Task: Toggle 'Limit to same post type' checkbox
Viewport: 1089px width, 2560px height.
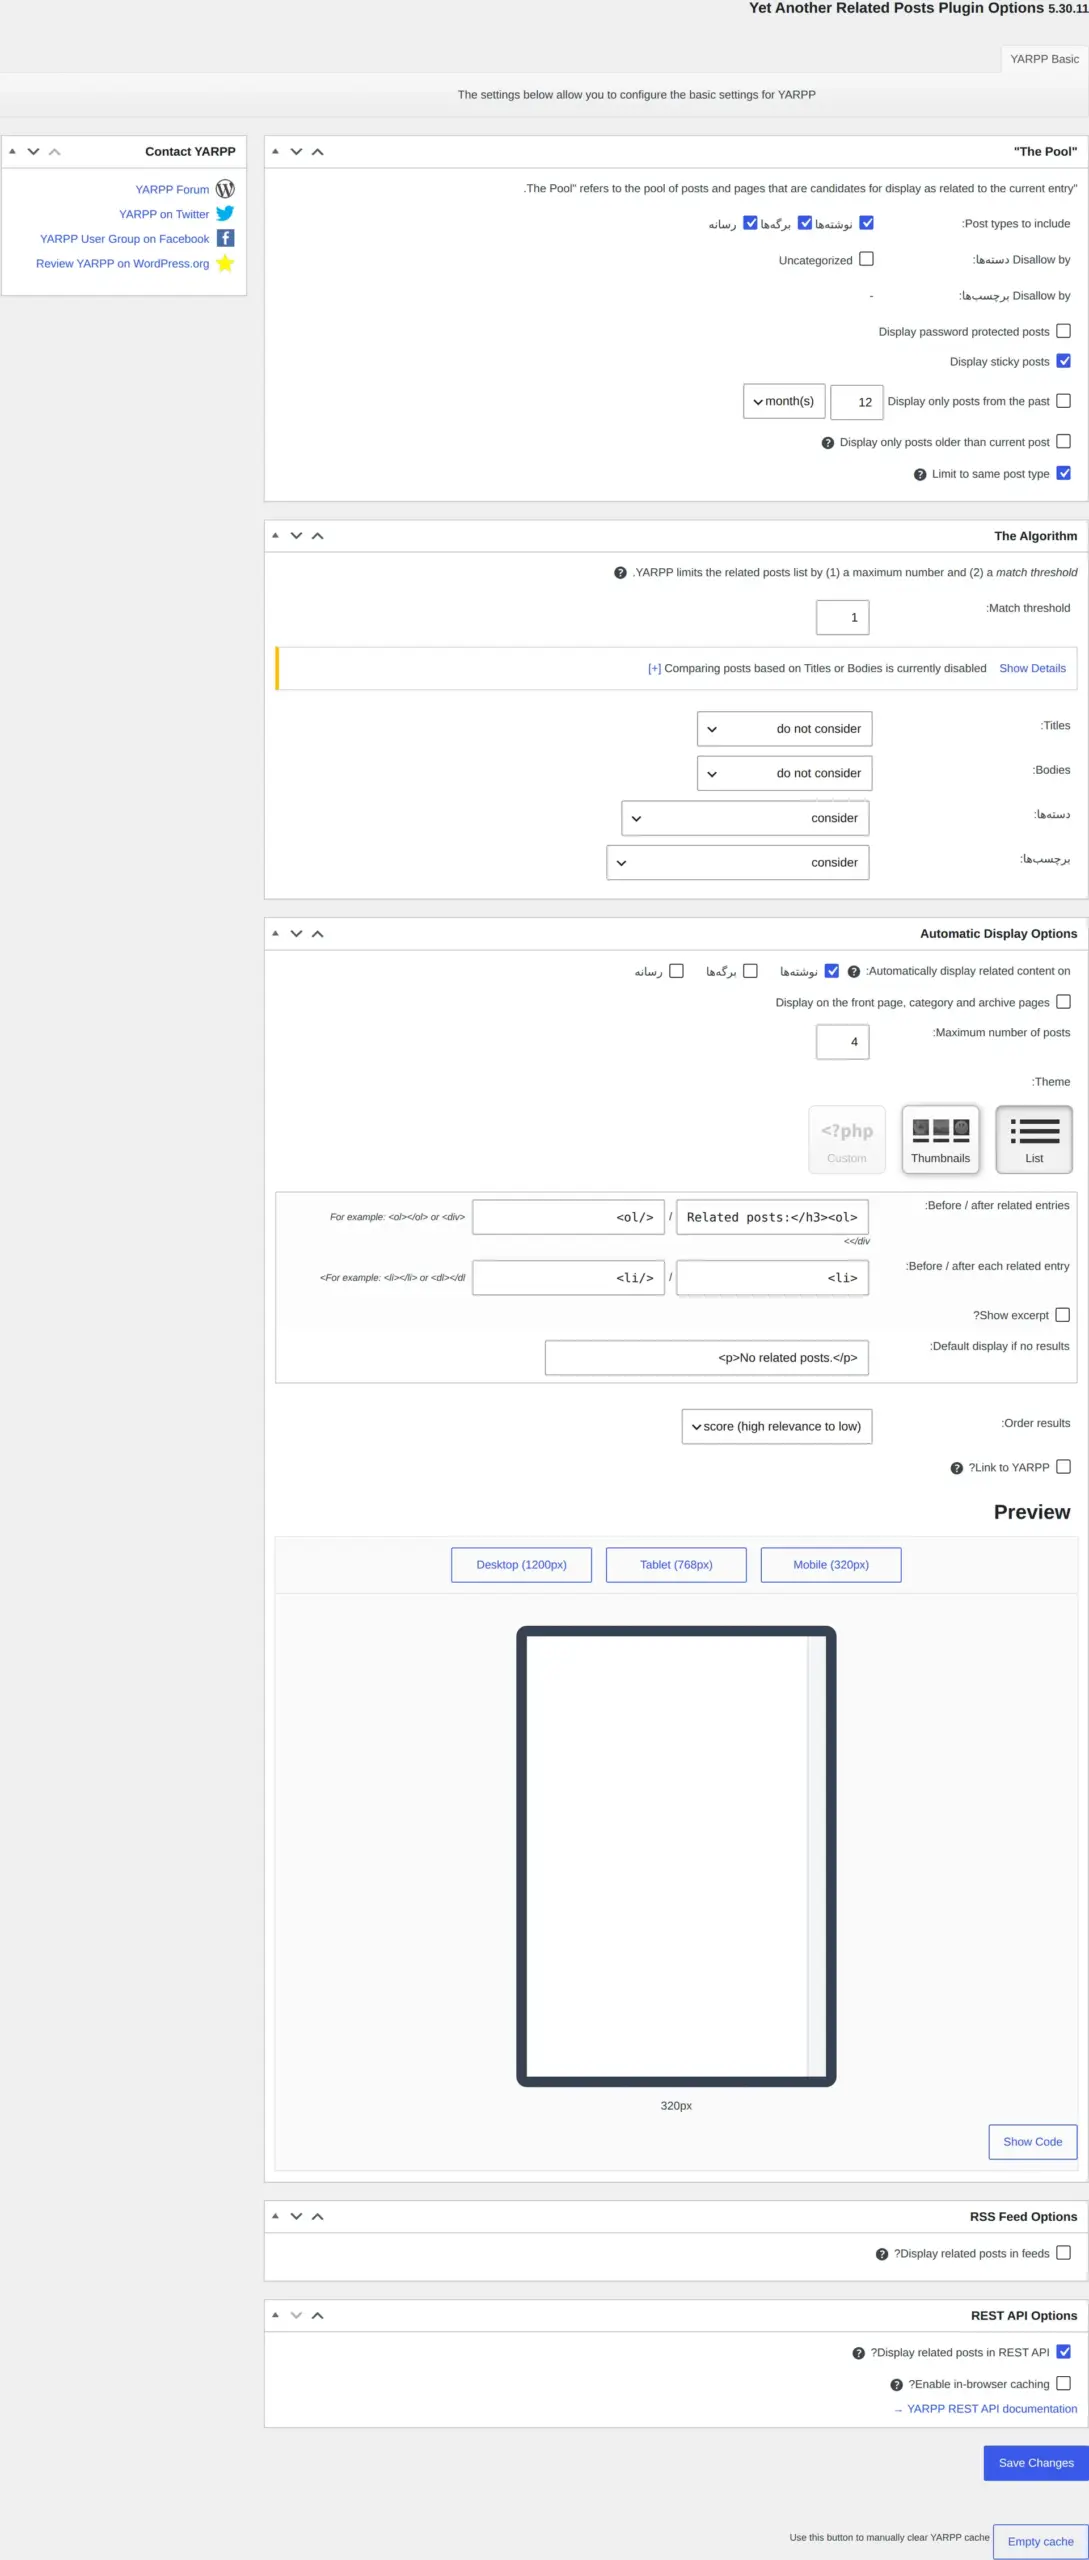Action: point(1064,473)
